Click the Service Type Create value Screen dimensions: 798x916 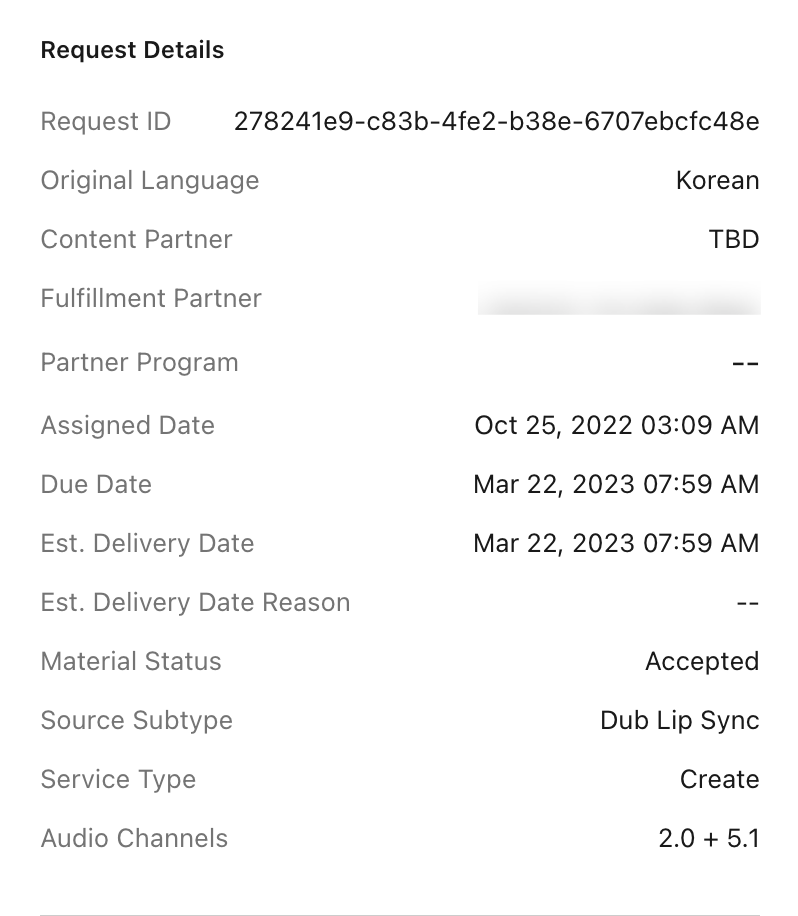coord(720,779)
